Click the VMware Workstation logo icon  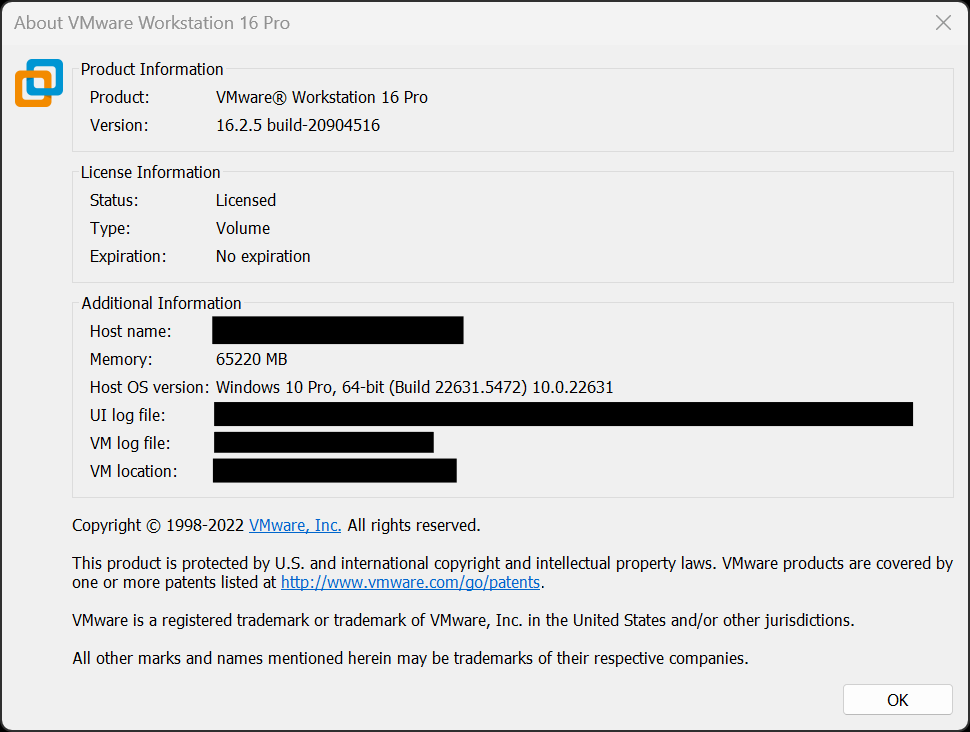click(38, 83)
